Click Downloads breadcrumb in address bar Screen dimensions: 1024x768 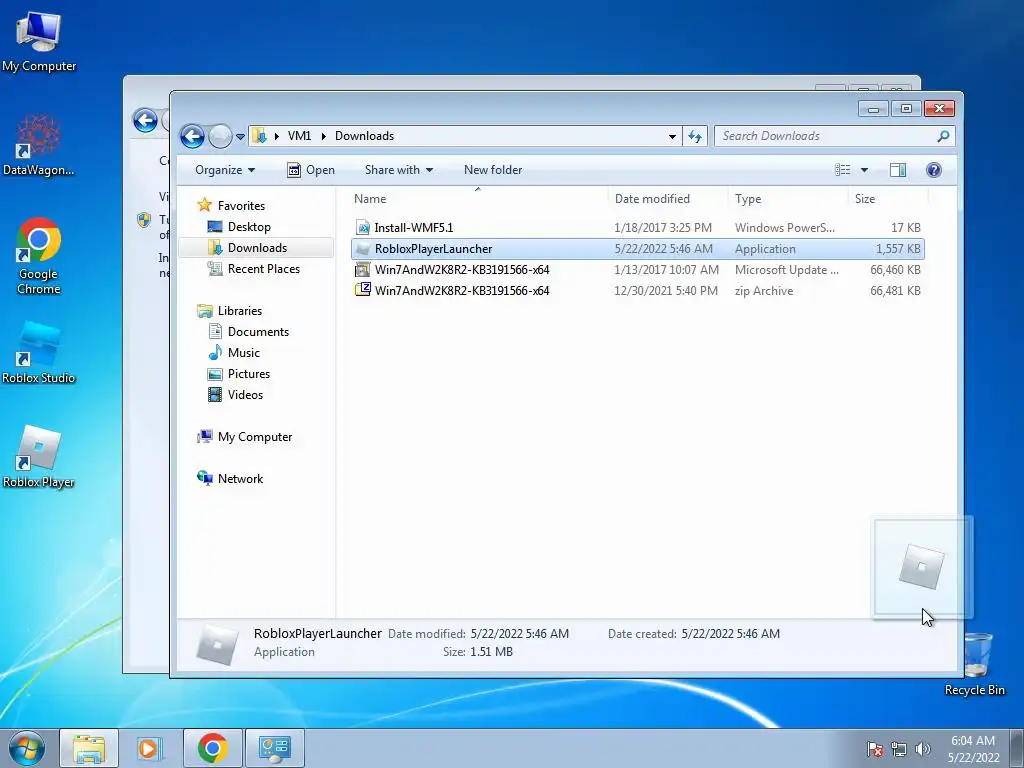tap(364, 136)
